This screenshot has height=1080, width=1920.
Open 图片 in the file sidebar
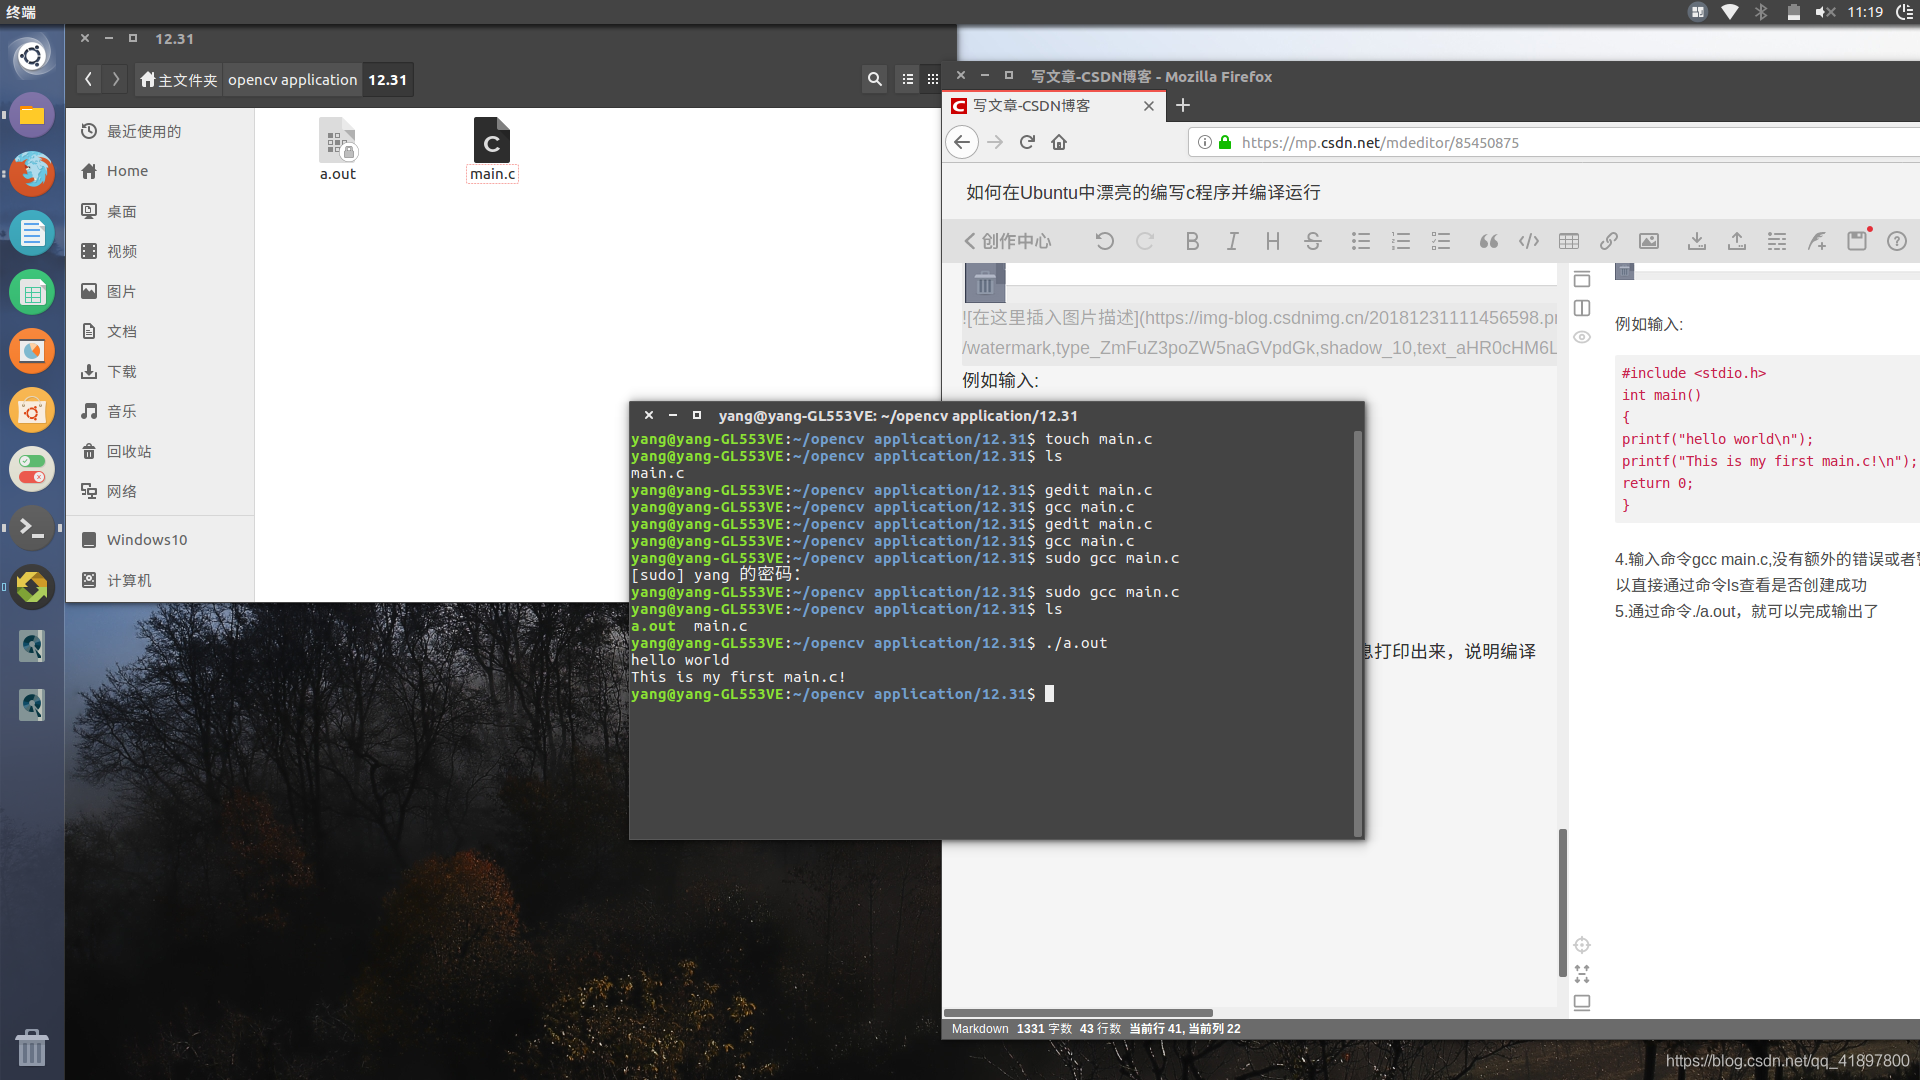tap(160, 291)
